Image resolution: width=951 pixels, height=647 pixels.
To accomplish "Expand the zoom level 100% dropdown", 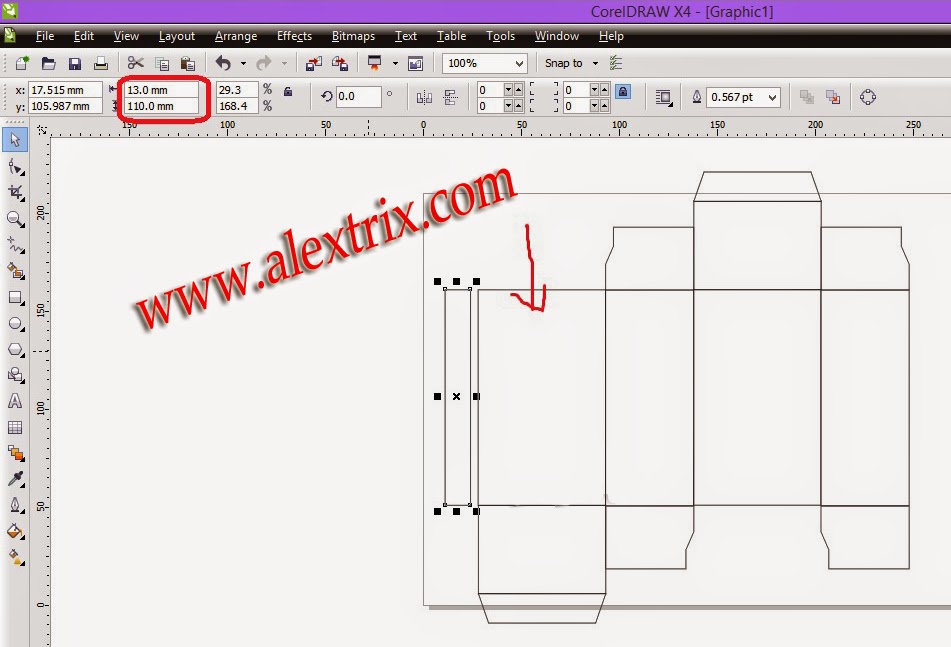I will pyautogui.click(x=519, y=63).
